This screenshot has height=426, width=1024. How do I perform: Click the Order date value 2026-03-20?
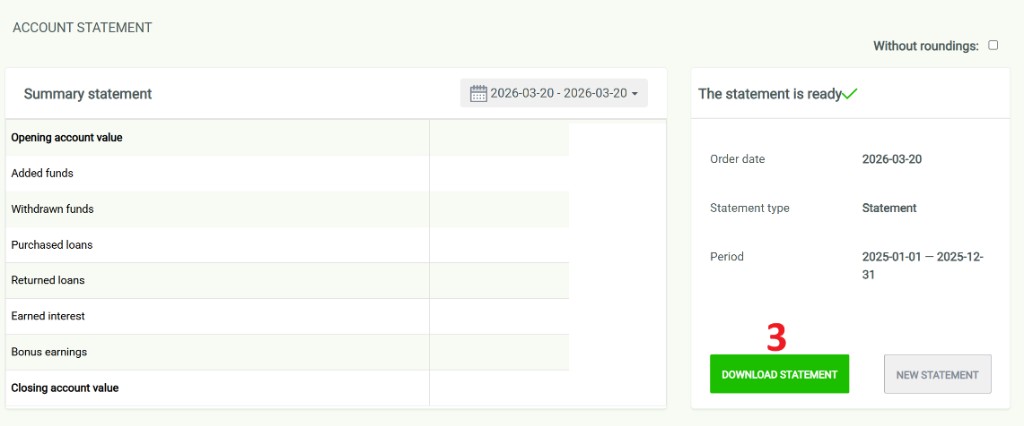click(x=895, y=159)
